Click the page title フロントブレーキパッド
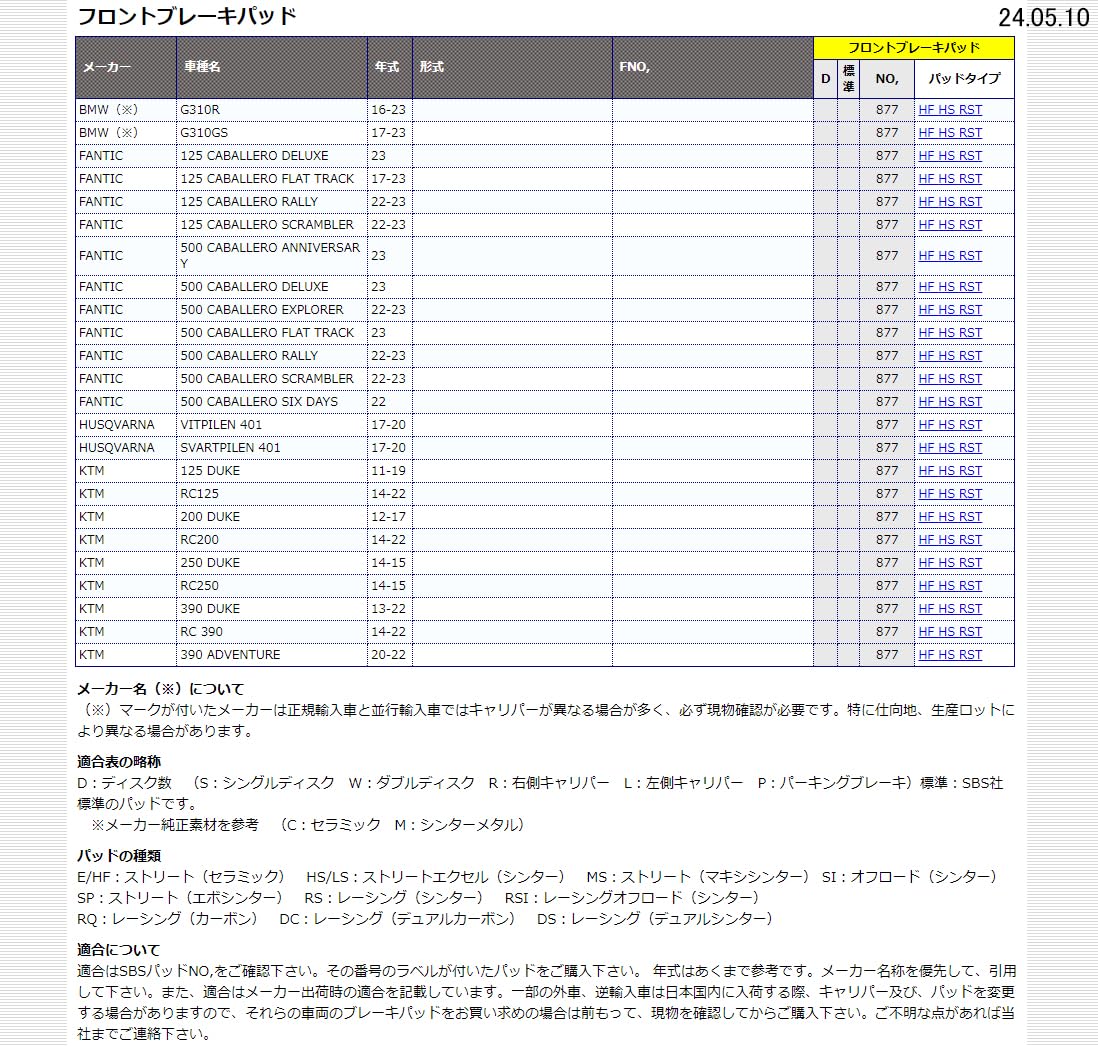This screenshot has width=1098, height=1046. [186, 16]
